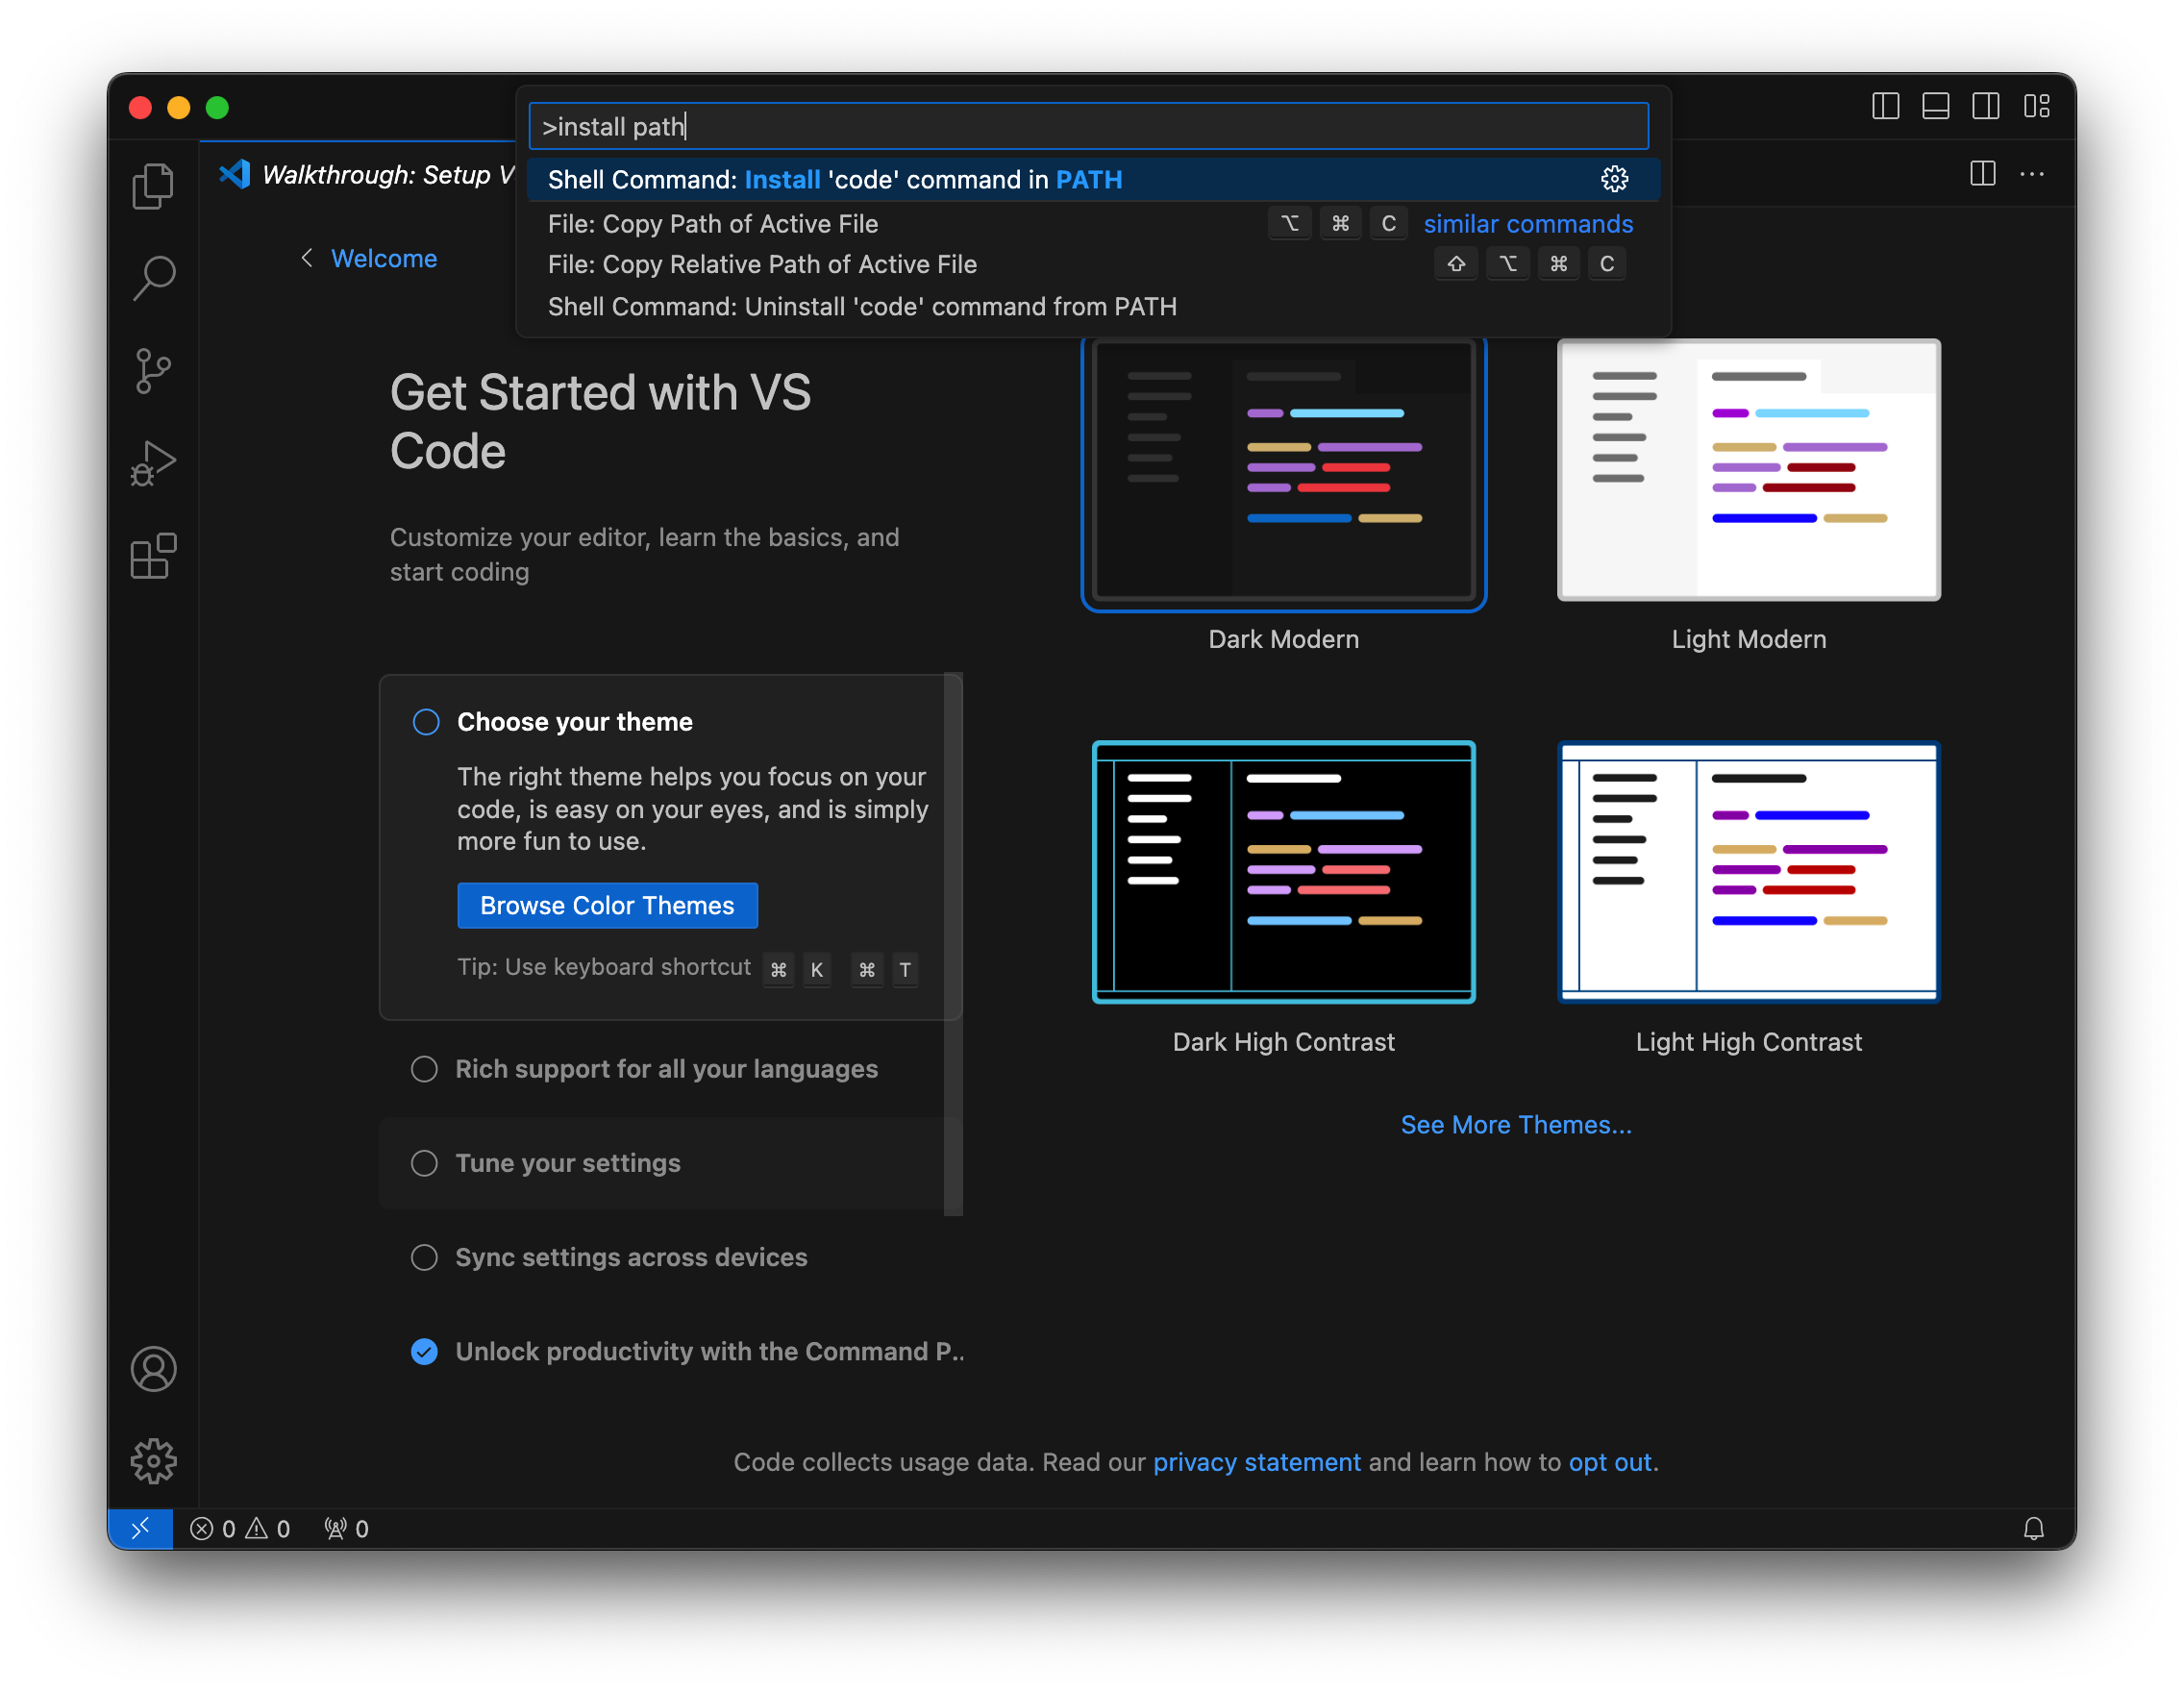Click the walkthrough steps list scrollbar
Viewport: 2184px width, 1692px height.
[x=953, y=944]
